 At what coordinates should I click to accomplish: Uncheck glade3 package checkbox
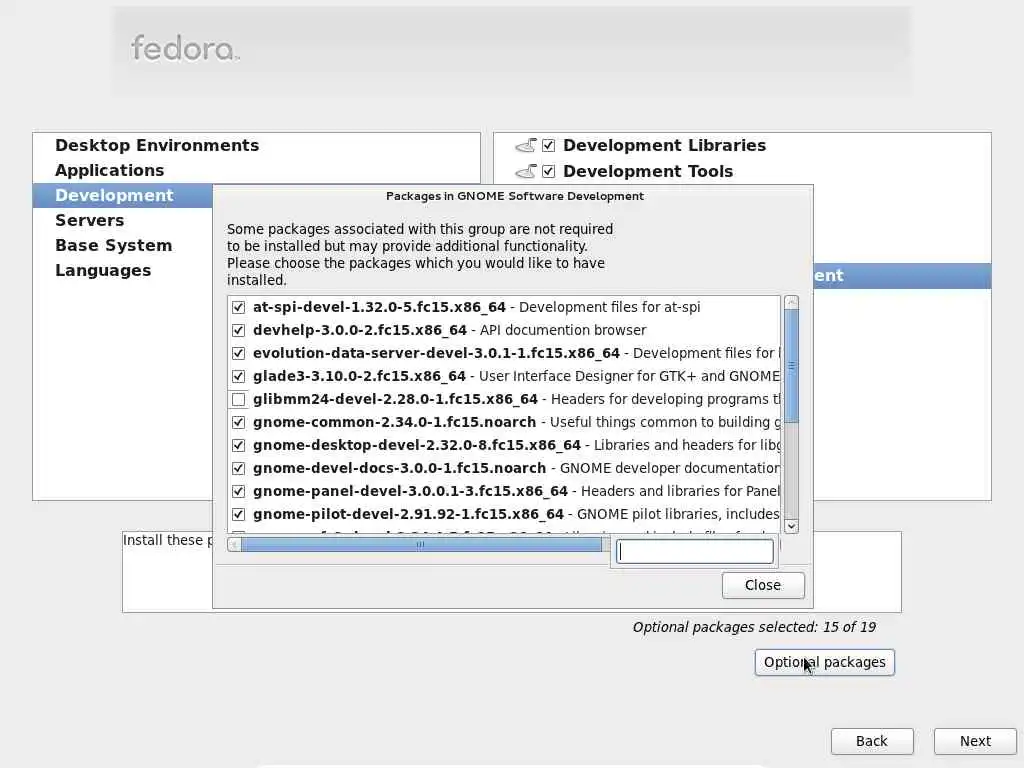point(238,376)
